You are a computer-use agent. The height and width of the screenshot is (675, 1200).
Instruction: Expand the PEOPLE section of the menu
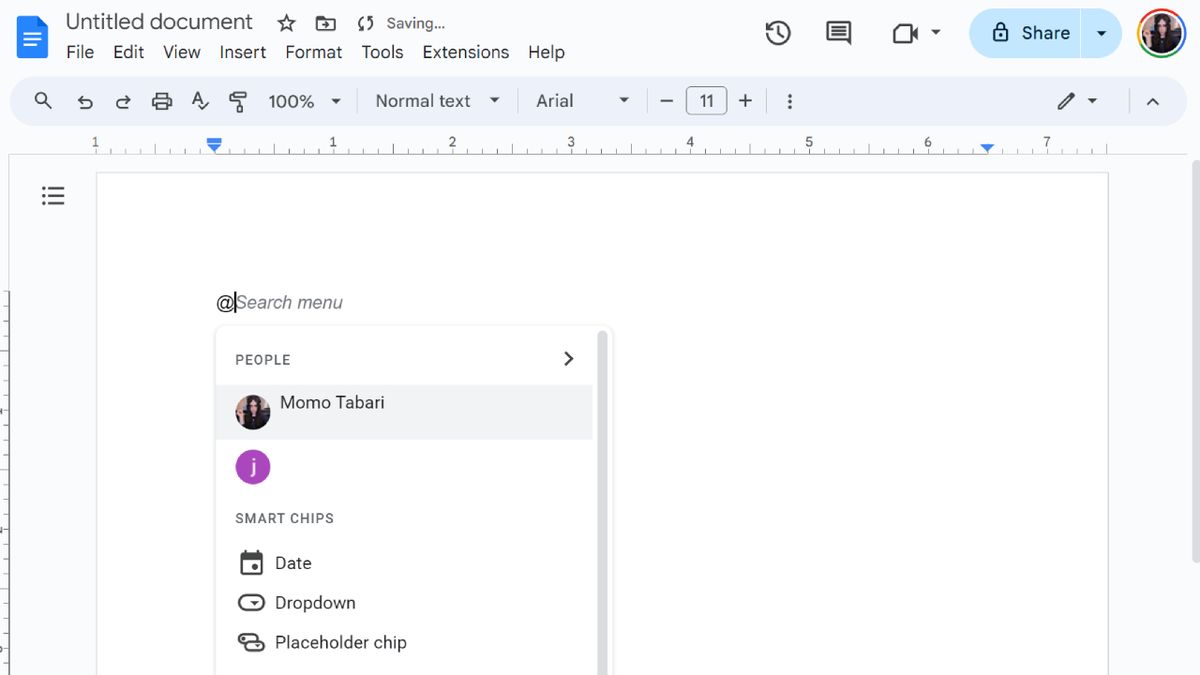point(568,358)
